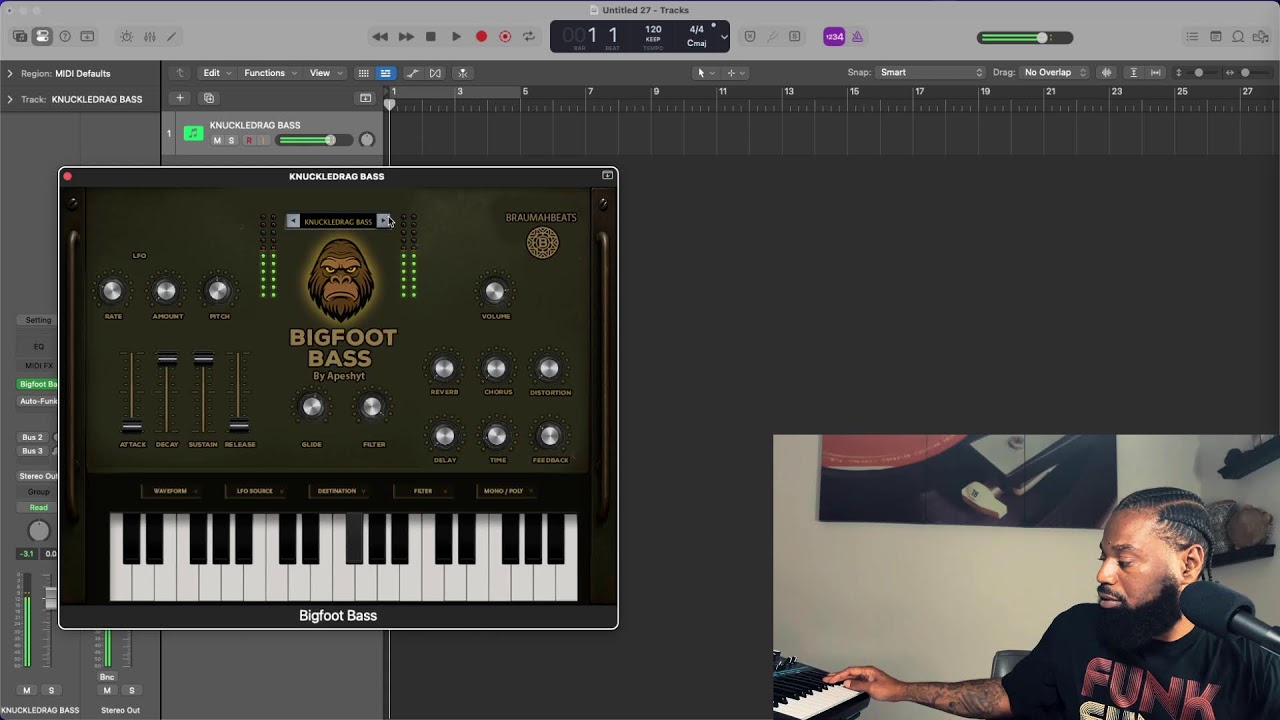Select next preset arrow in Bigfoot Bass
This screenshot has height=720, width=1280.
[382, 221]
